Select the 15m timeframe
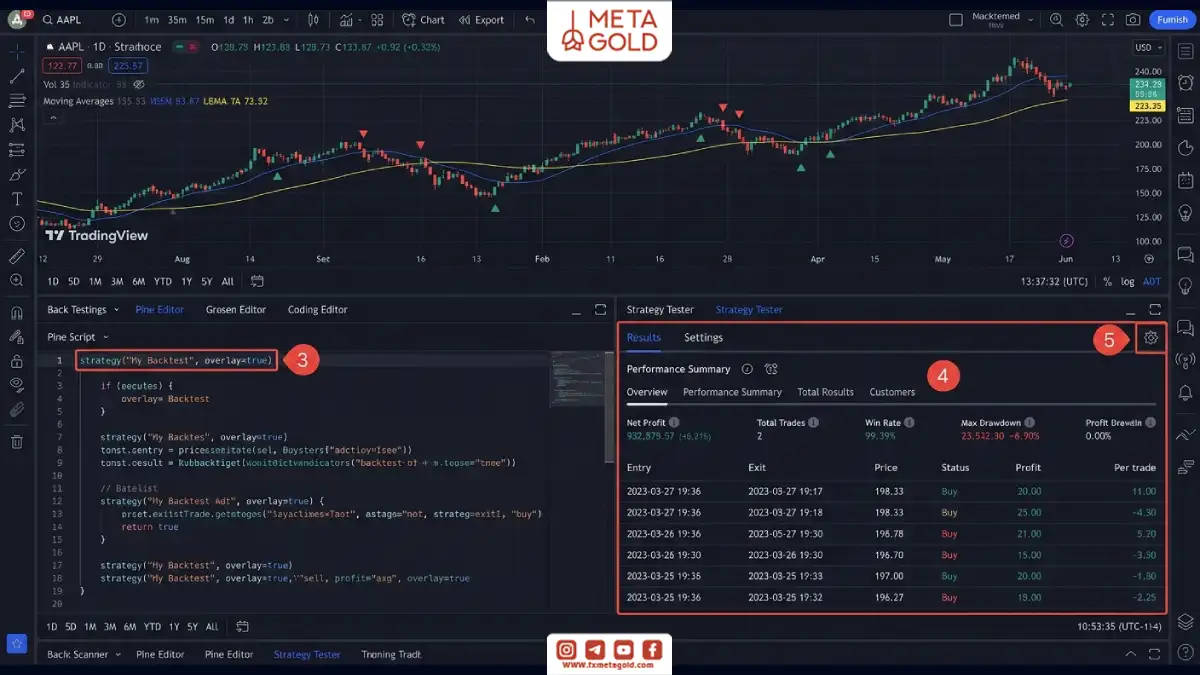The image size is (1200, 675). click(204, 19)
